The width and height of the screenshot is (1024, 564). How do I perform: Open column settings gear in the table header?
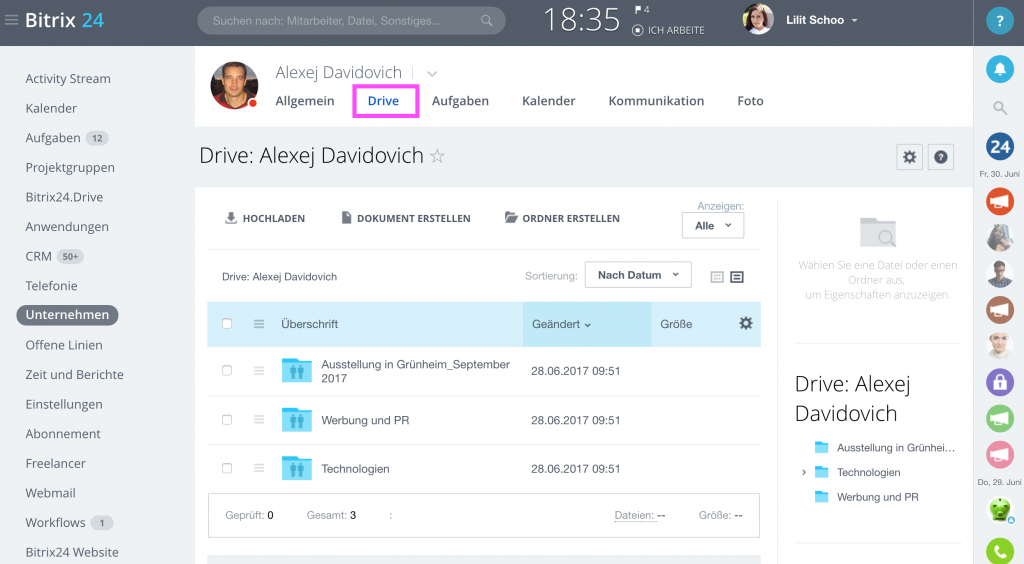click(x=746, y=323)
